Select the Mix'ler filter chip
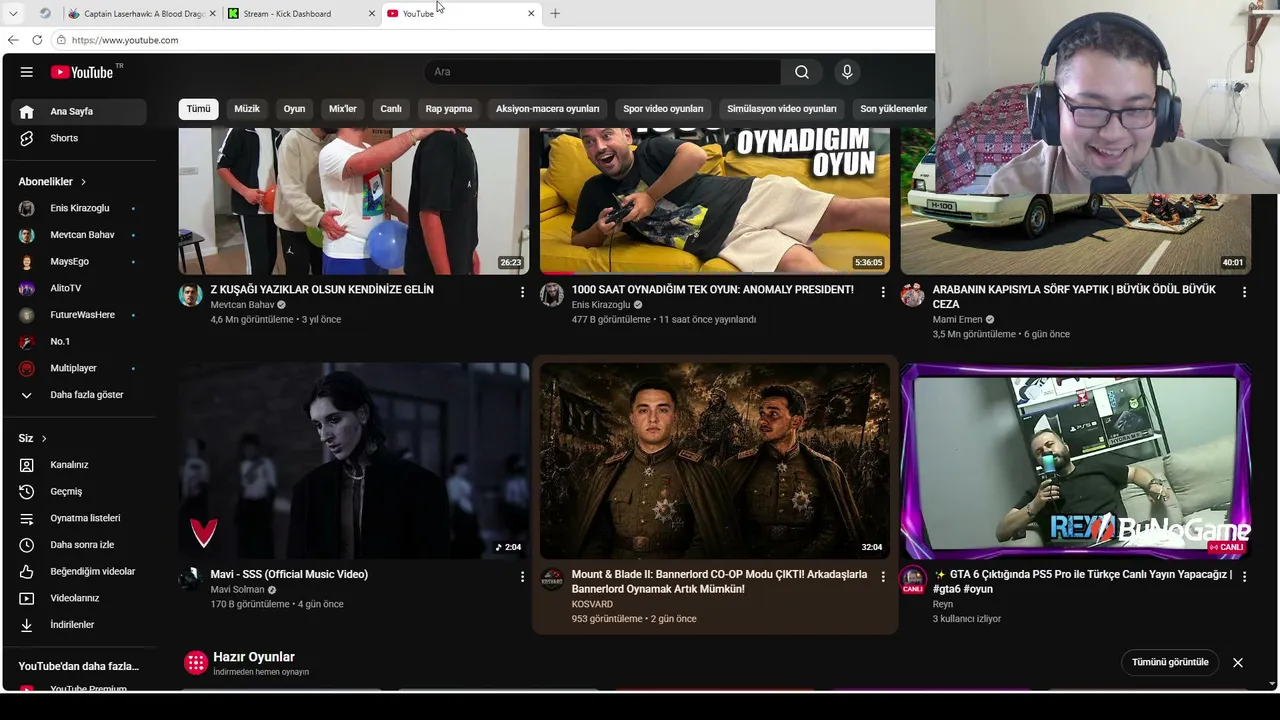 pos(343,109)
